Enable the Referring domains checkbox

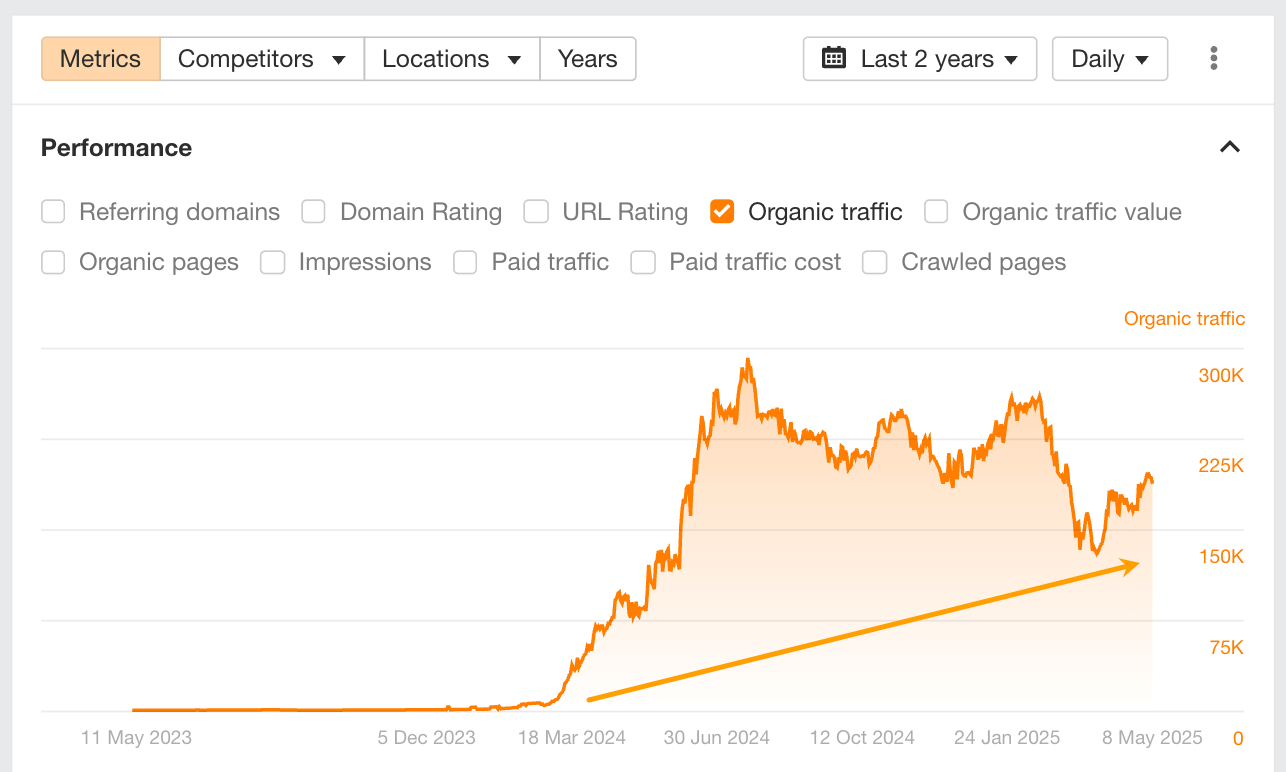[53, 212]
